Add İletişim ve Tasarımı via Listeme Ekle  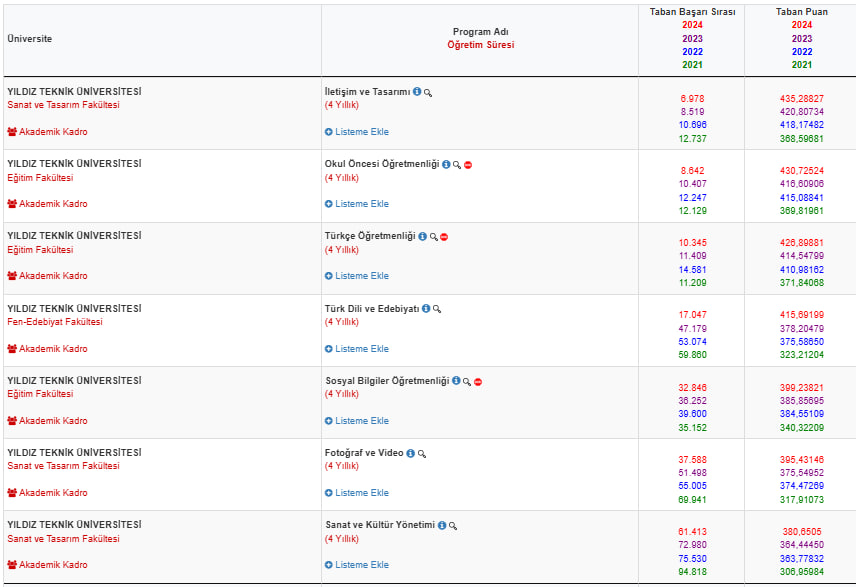pyautogui.click(x=357, y=132)
